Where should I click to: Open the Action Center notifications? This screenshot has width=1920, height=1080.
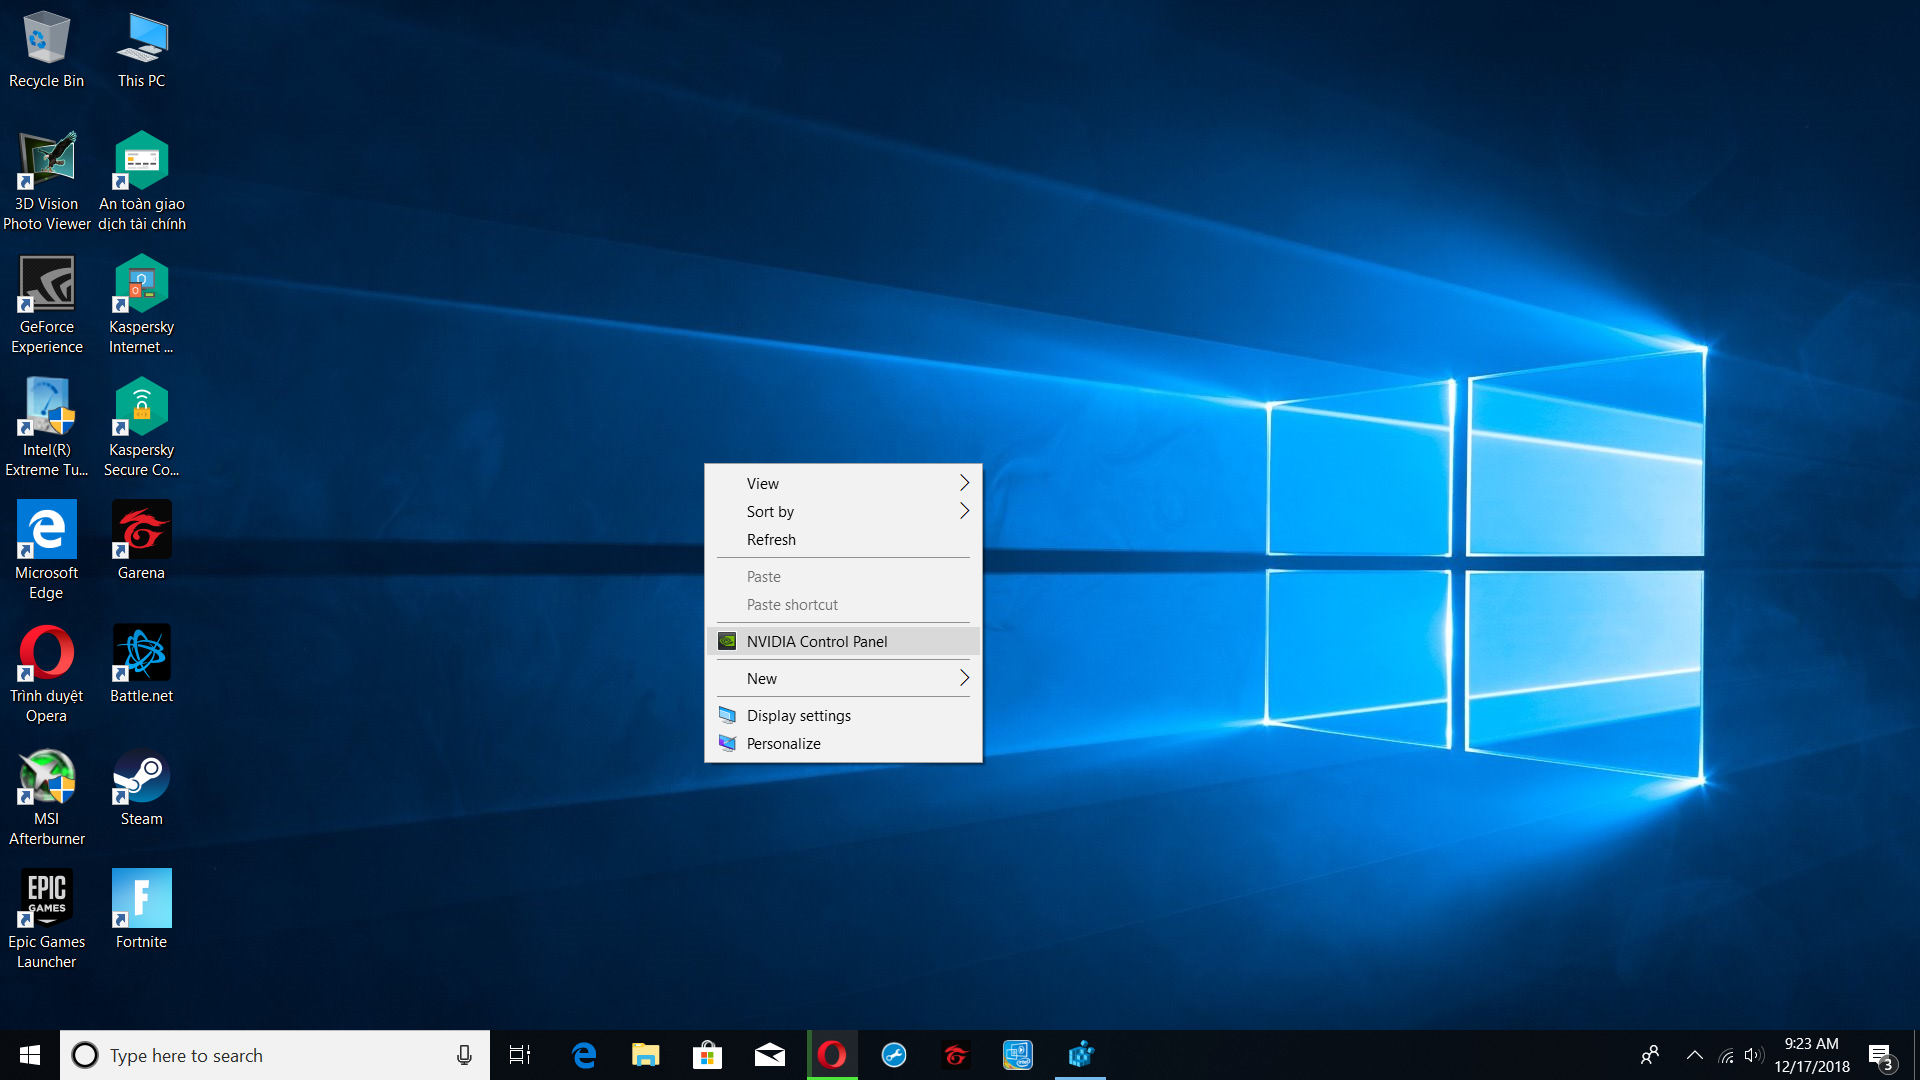click(1881, 1056)
